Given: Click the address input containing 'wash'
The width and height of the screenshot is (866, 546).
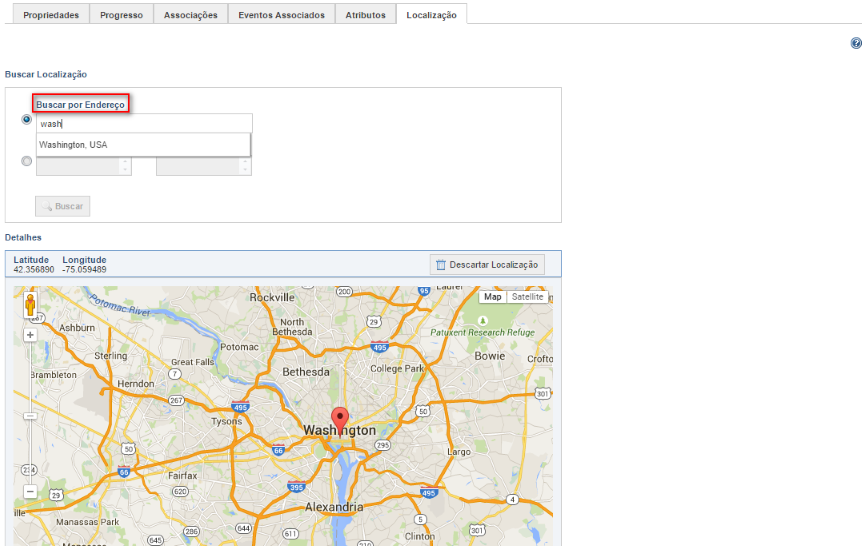Looking at the screenshot, I should [144, 124].
